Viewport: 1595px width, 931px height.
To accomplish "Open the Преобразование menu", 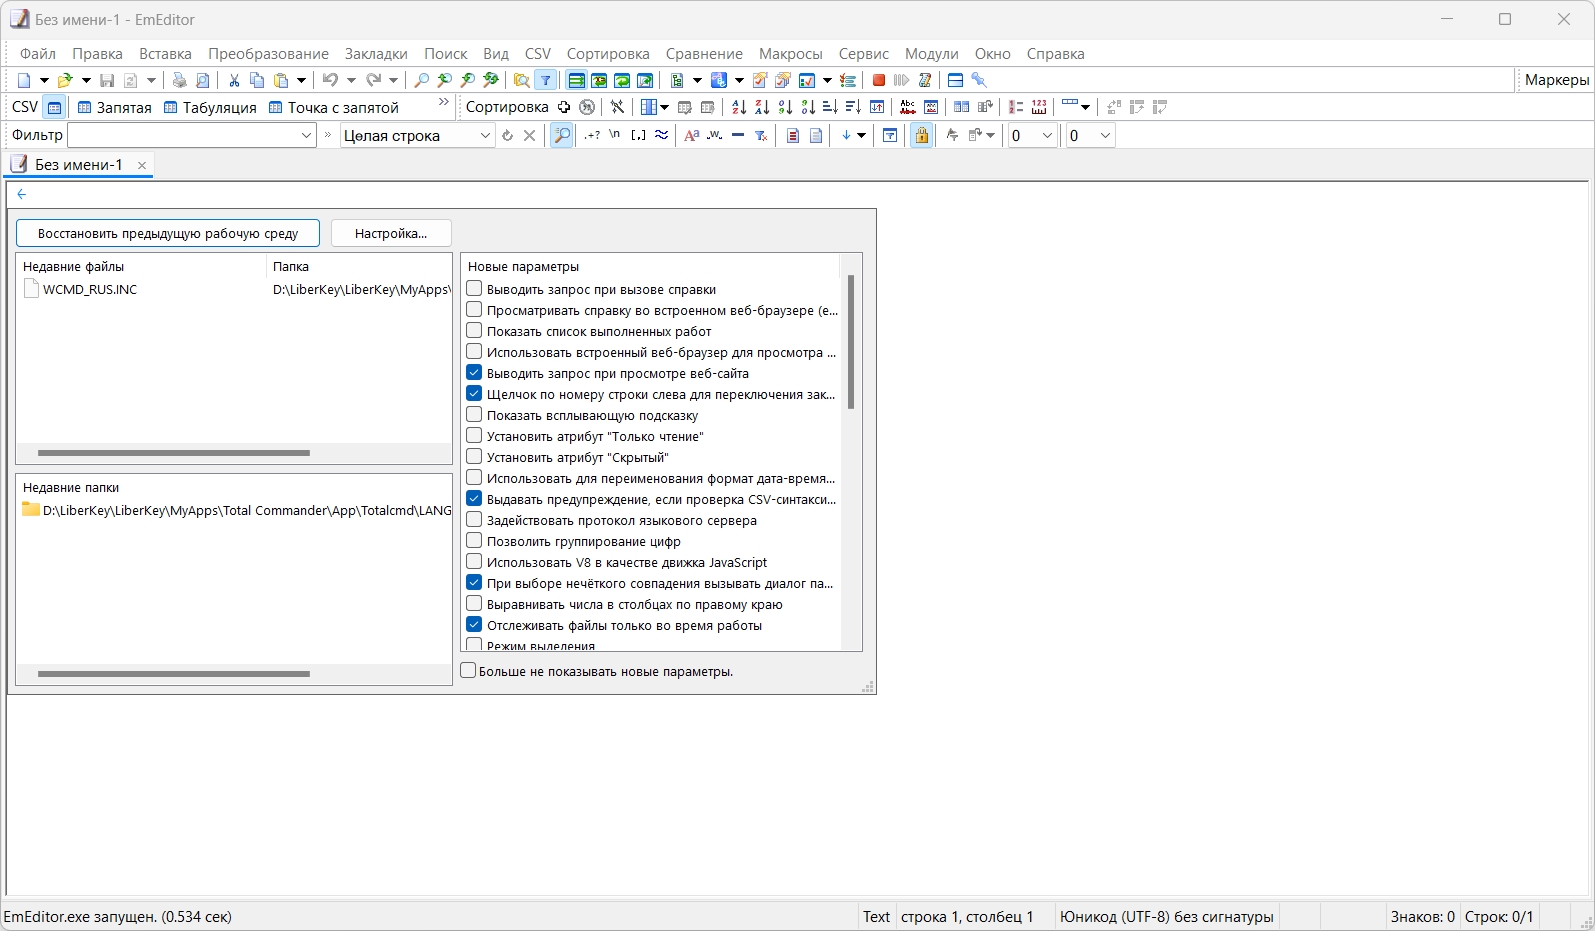I will point(268,54).
